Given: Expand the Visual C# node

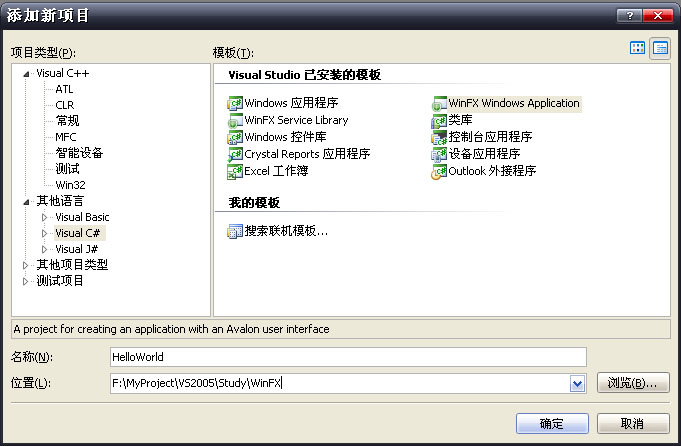Looking at the screenshot, I should [44, 233].
